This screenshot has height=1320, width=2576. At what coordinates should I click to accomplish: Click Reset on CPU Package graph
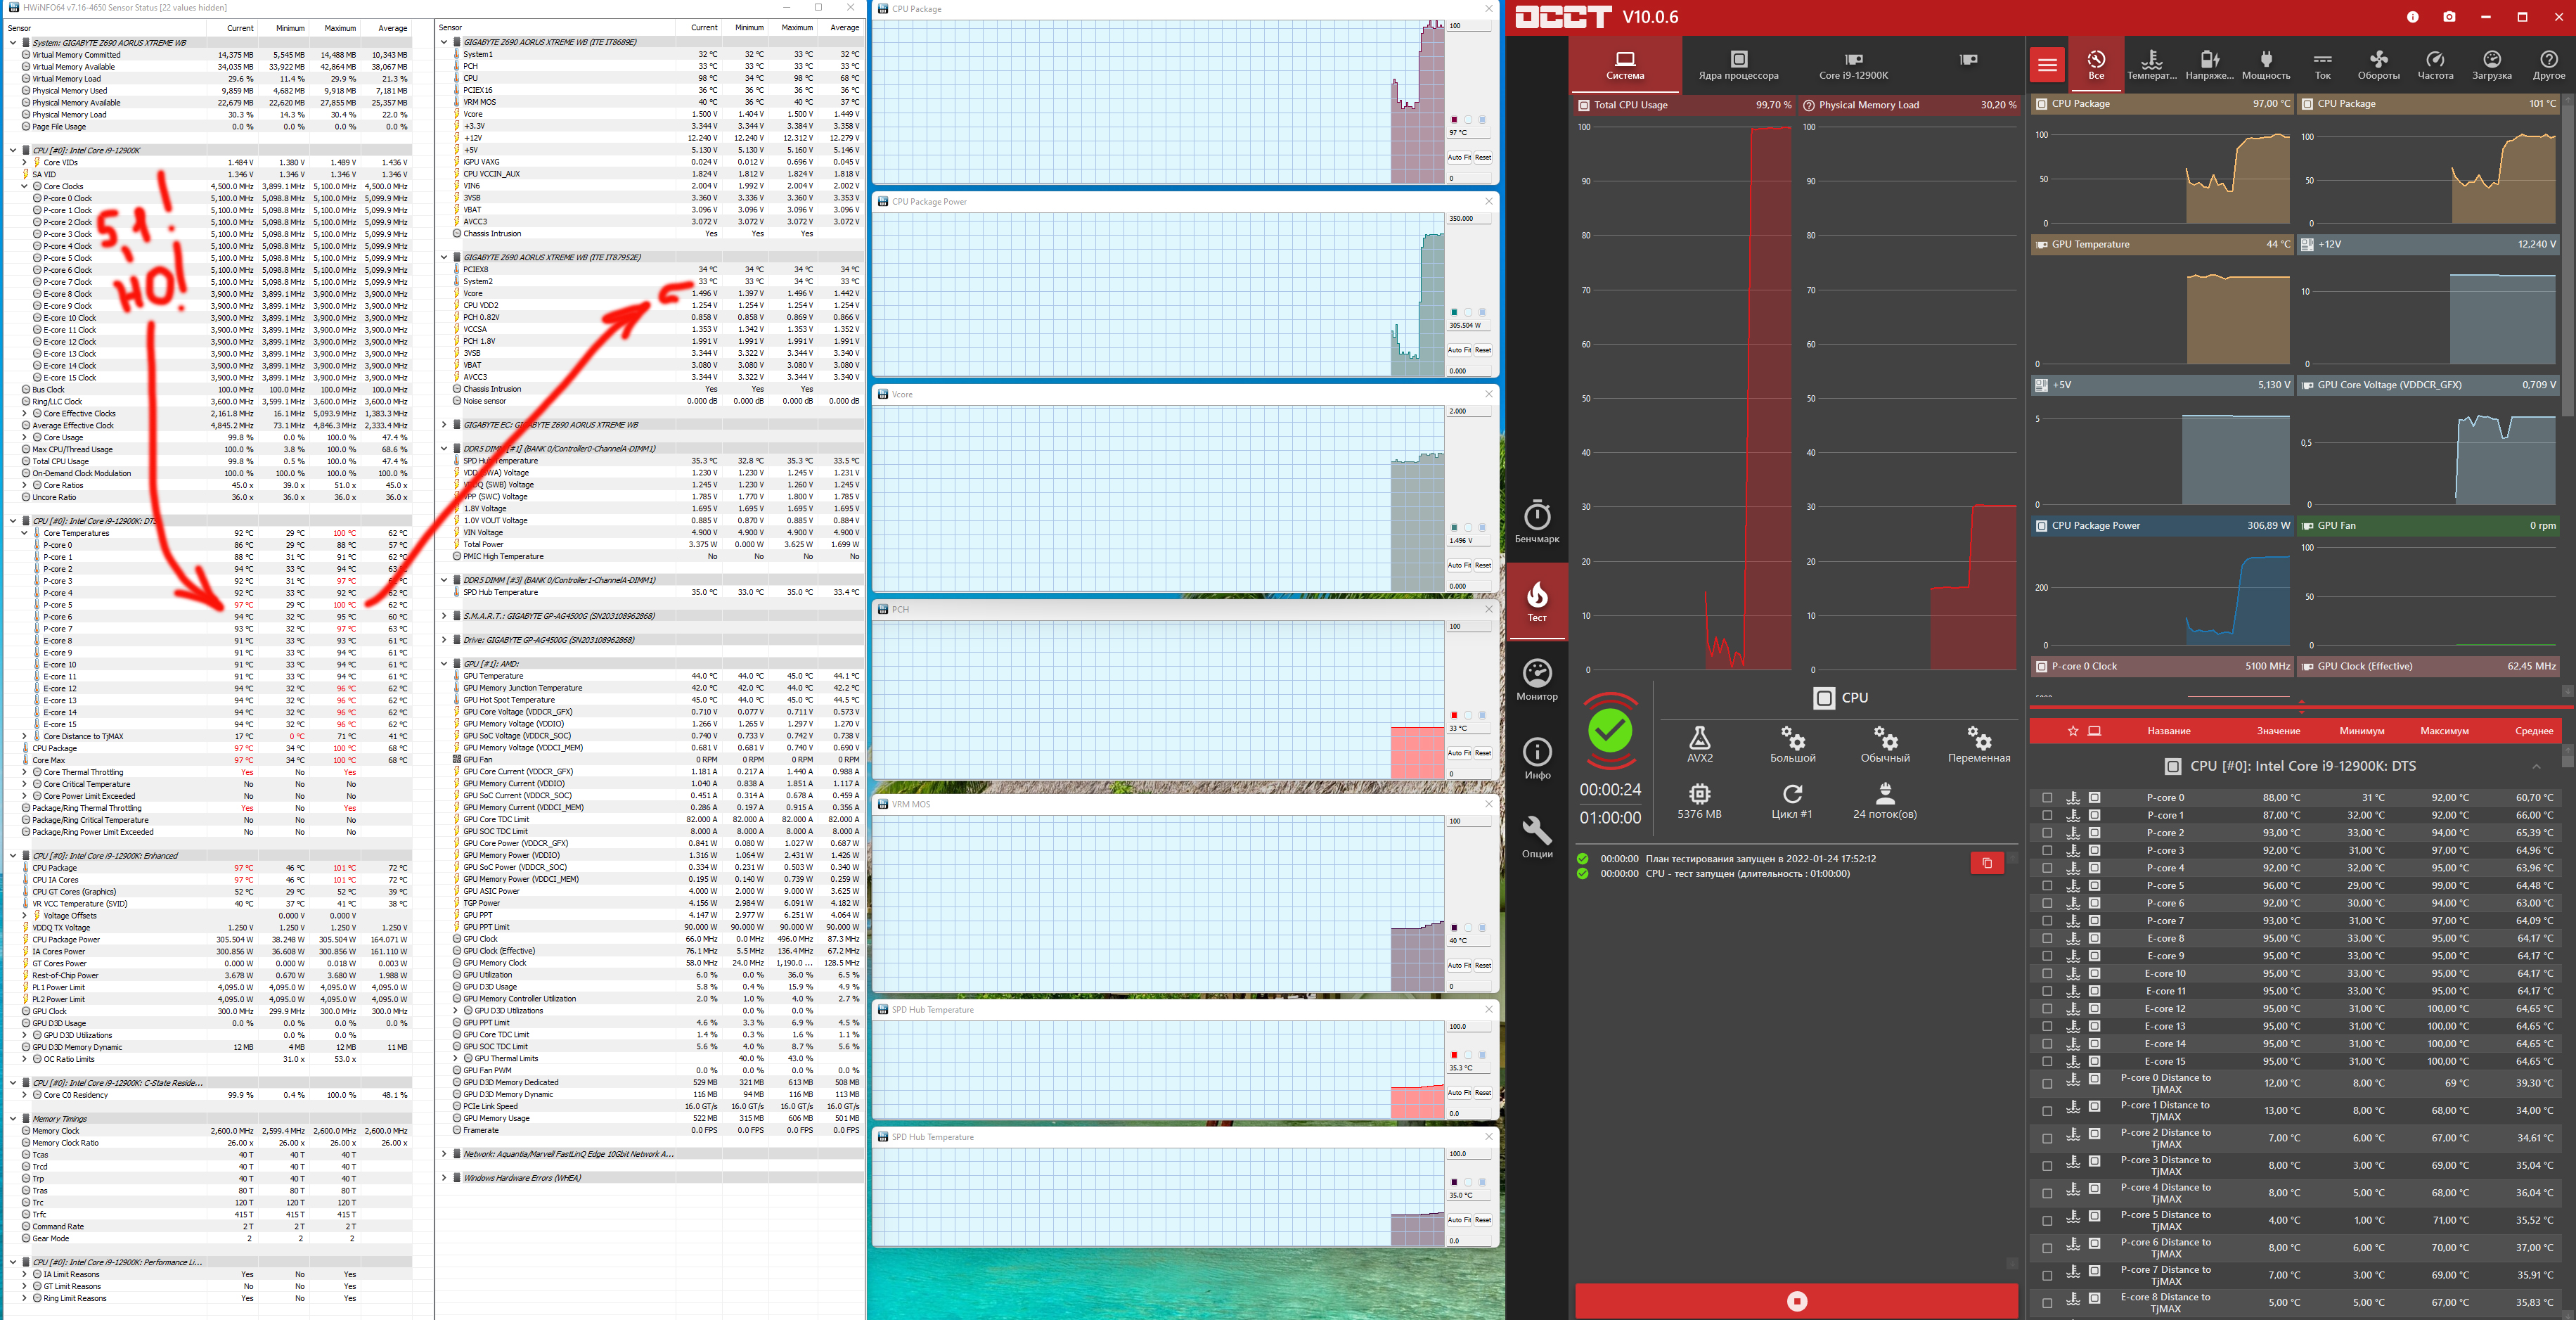point(1483,157)
